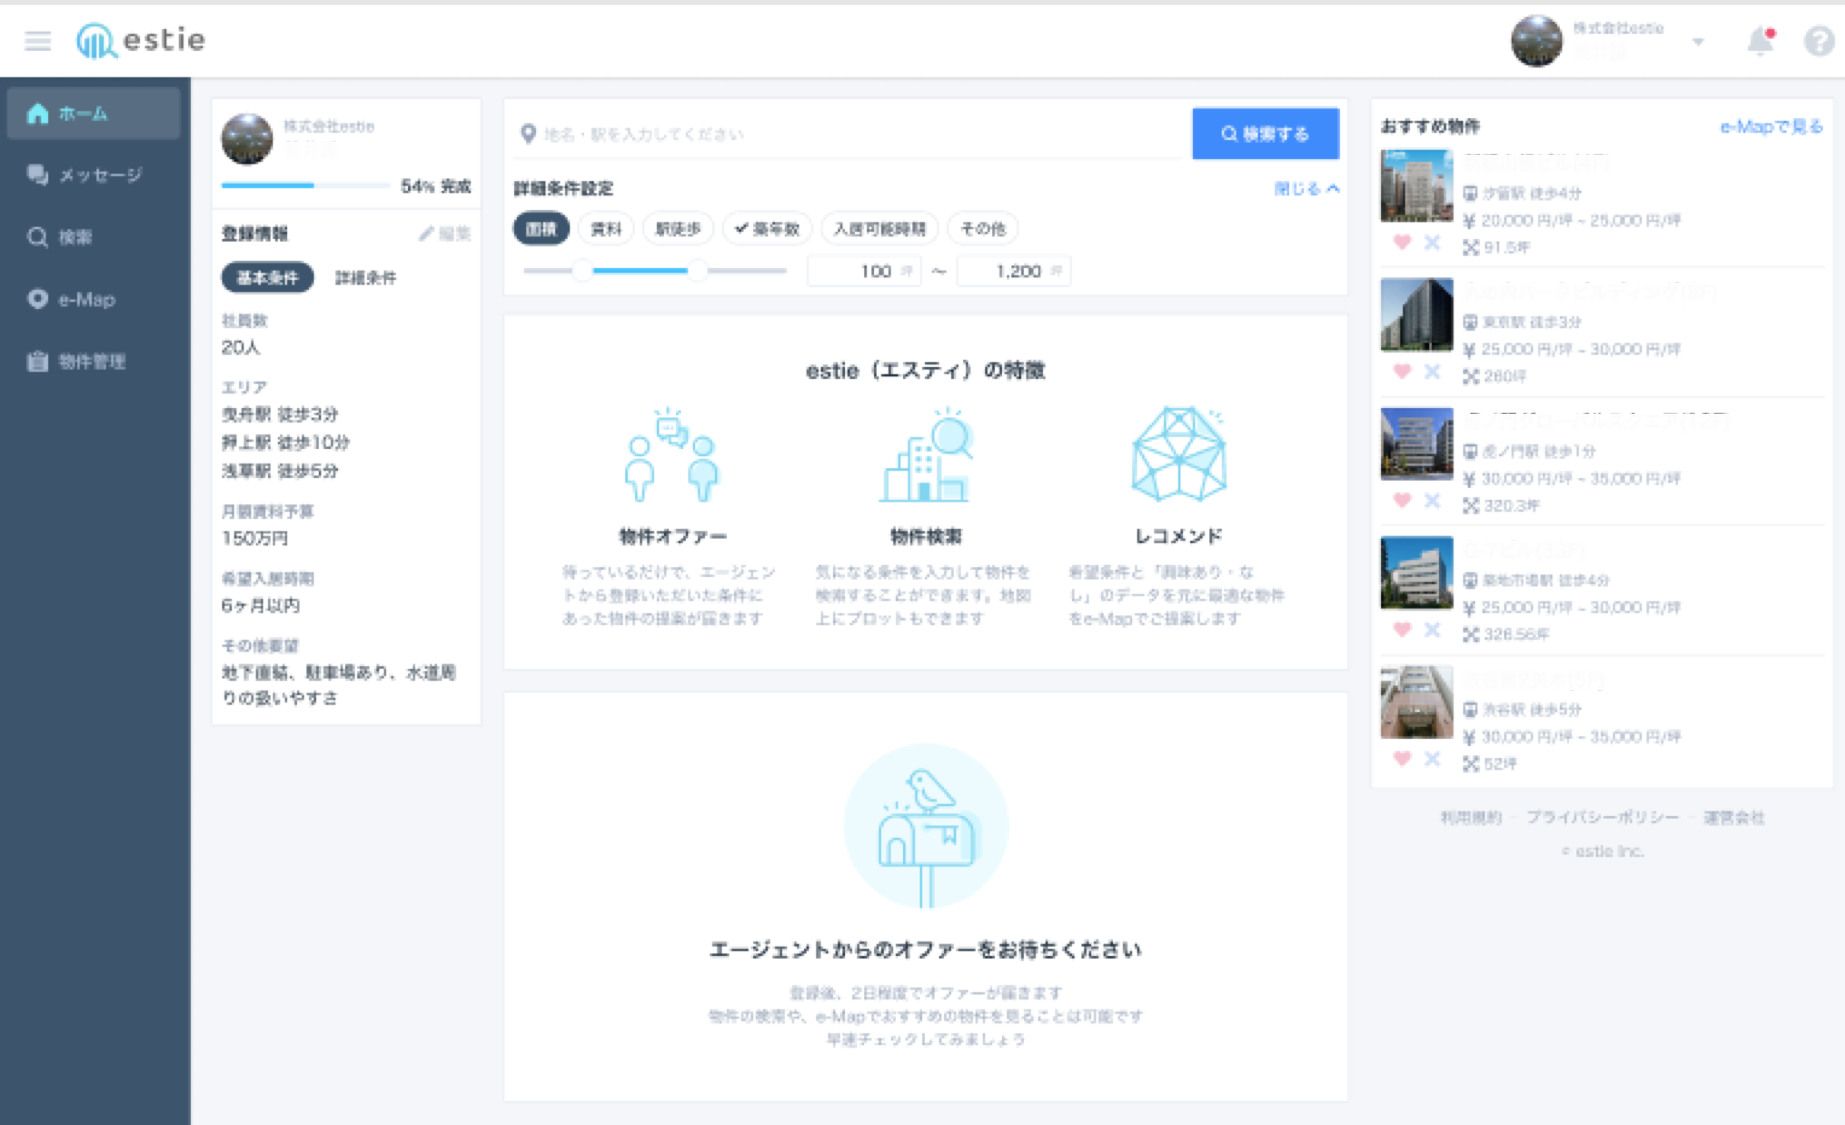The image size is (1845, 1125).
Task: Dismiss the 東京駅 property with the X icon
Action: coord(1432,371)
